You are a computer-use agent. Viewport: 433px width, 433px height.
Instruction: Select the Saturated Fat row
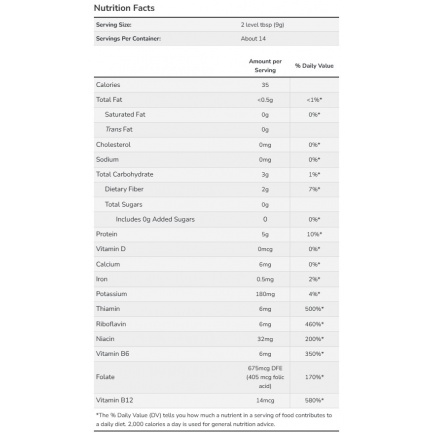tap(216, 115)
